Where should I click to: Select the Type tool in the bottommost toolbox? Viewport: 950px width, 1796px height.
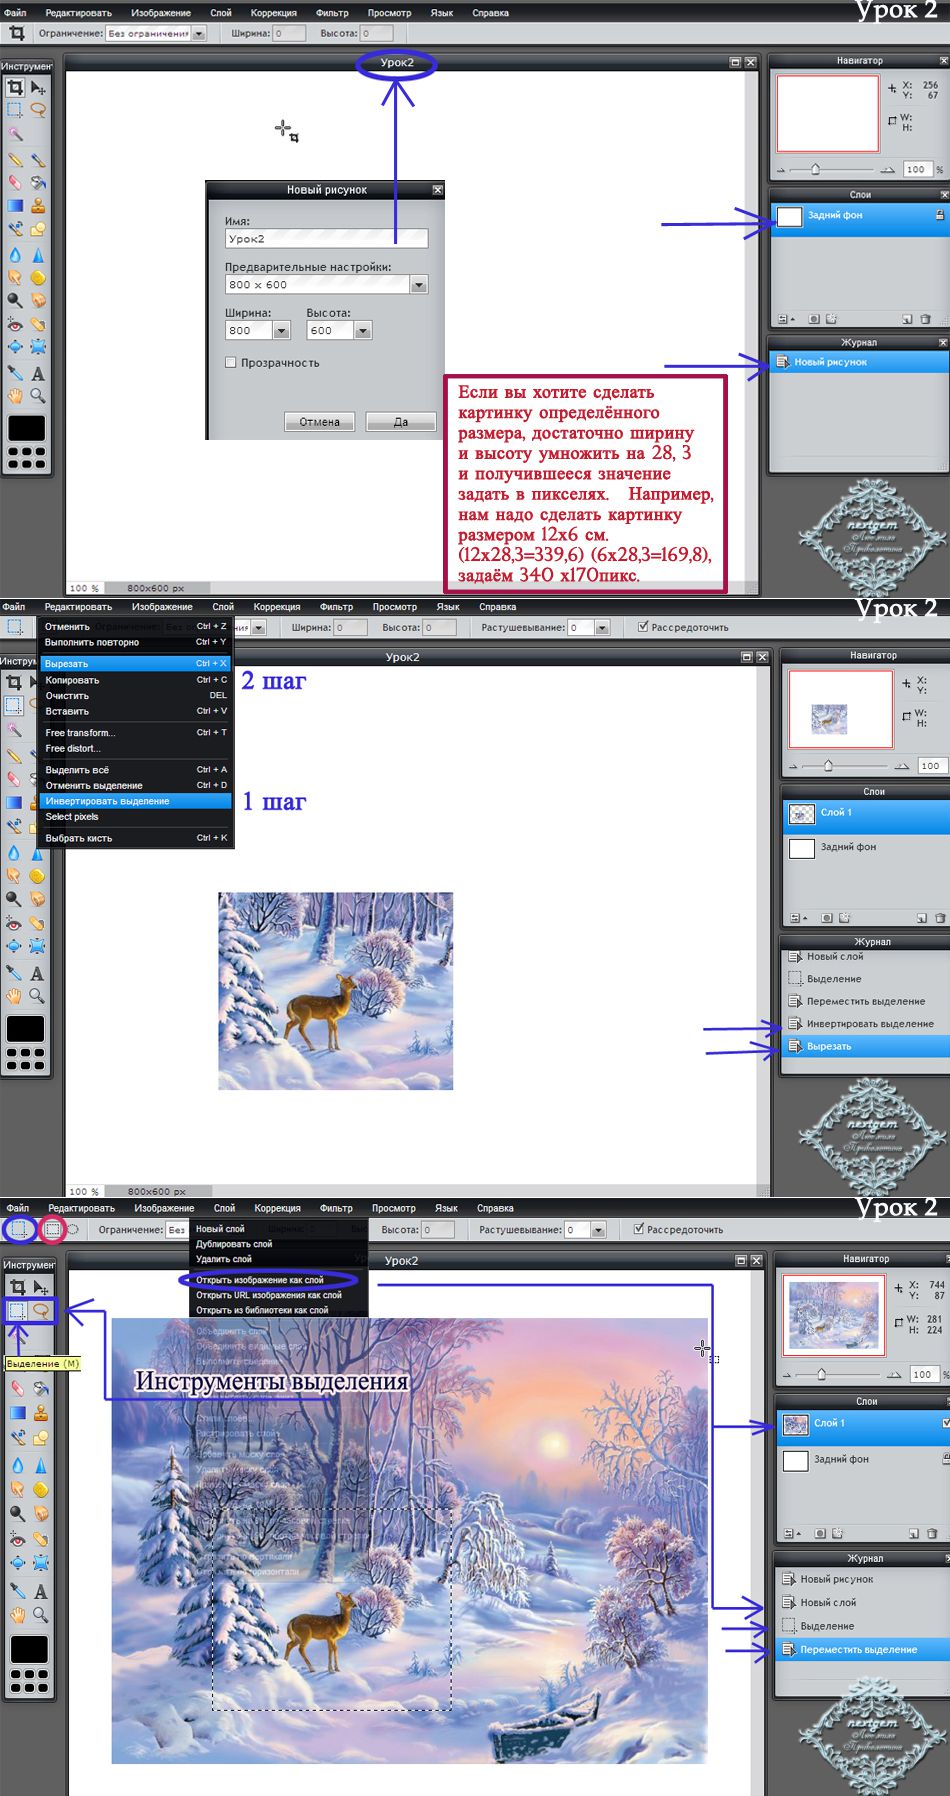(x=41, y=1591)
